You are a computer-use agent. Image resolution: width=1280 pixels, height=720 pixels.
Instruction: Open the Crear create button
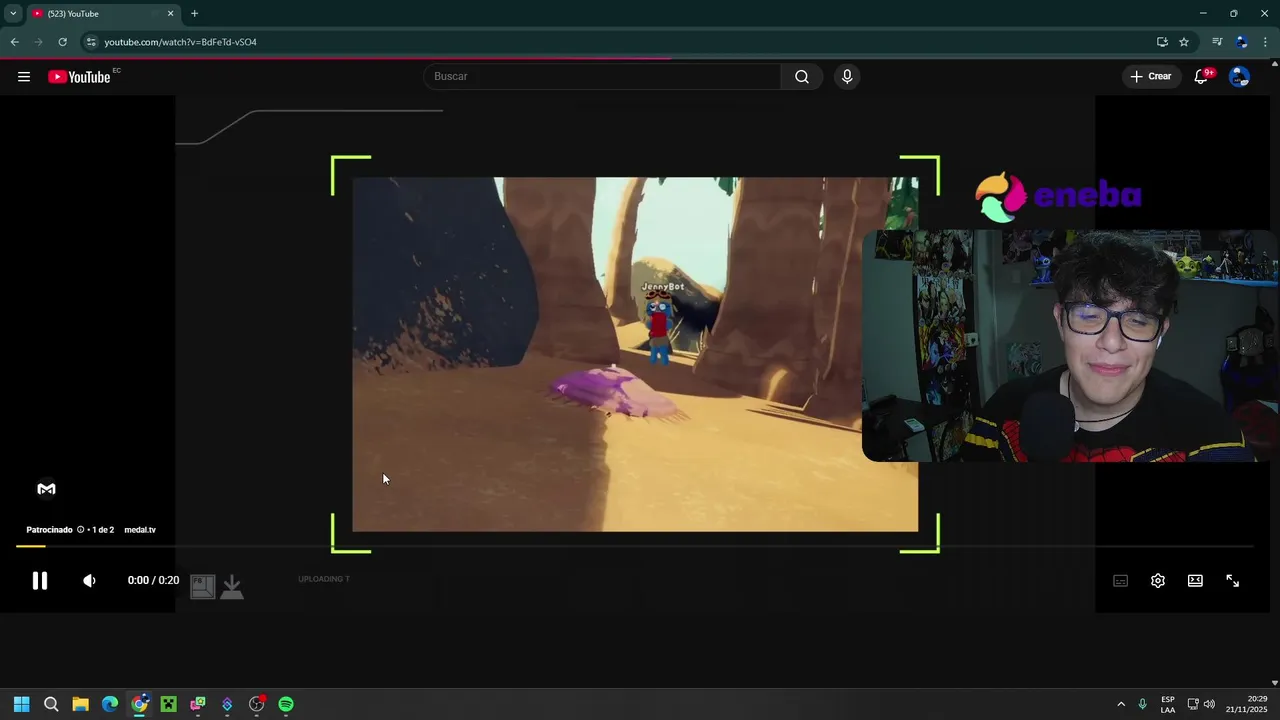pyautogui.click(x=1150, y=77)
